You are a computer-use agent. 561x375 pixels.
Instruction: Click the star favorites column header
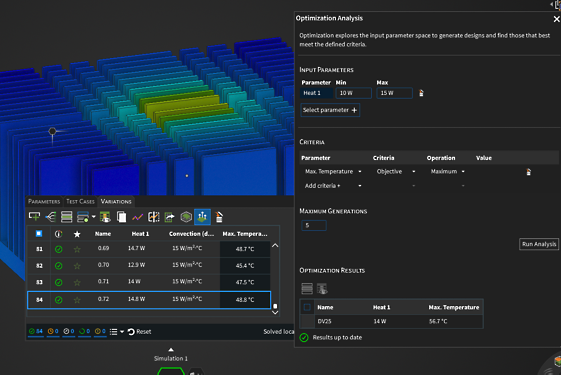pyautogui.click(x=77, y=234)
